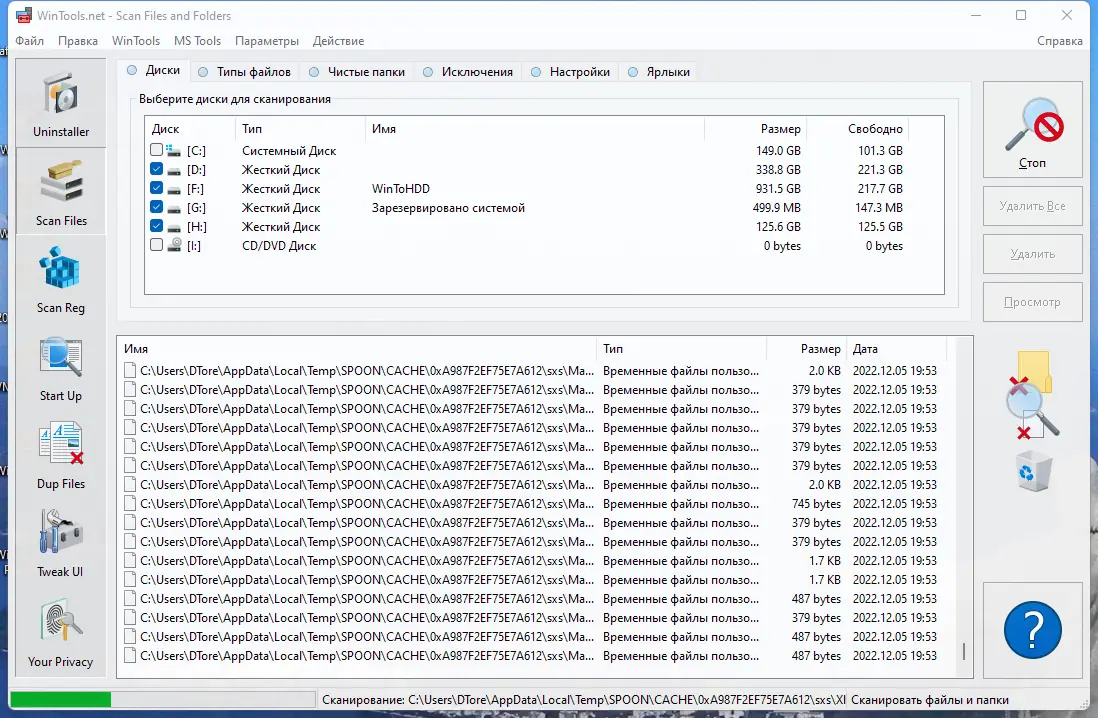Sort drives by the Размер column header
Image resolution: width=1098 pixels, height=718 pixels.
coord(756,129)
